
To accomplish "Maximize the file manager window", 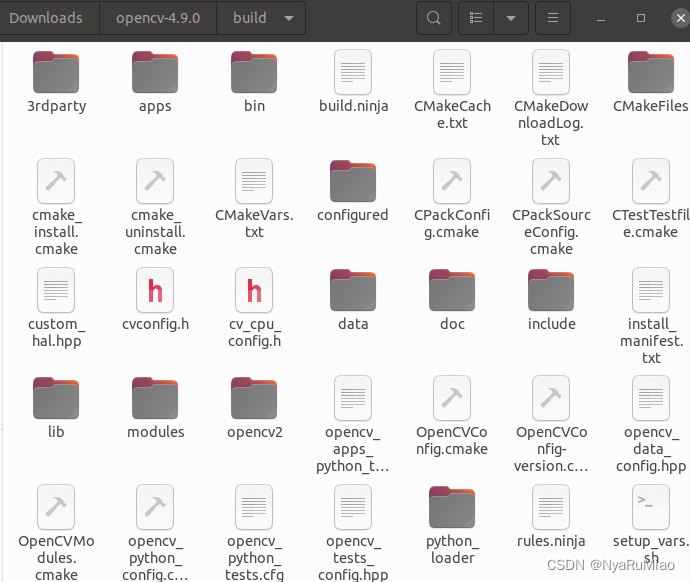I will (641, 18).
